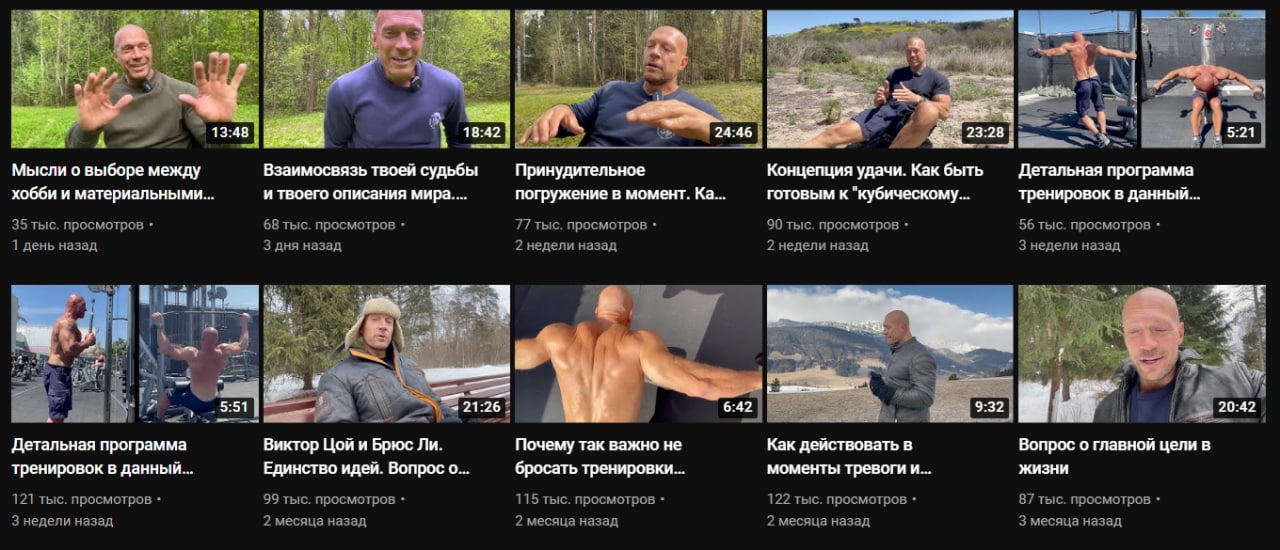Click title 'Виктор Цой и Брюс Ли'
Image resolution: width=1280 pixels, height=550 pixels.
[367, 456]
